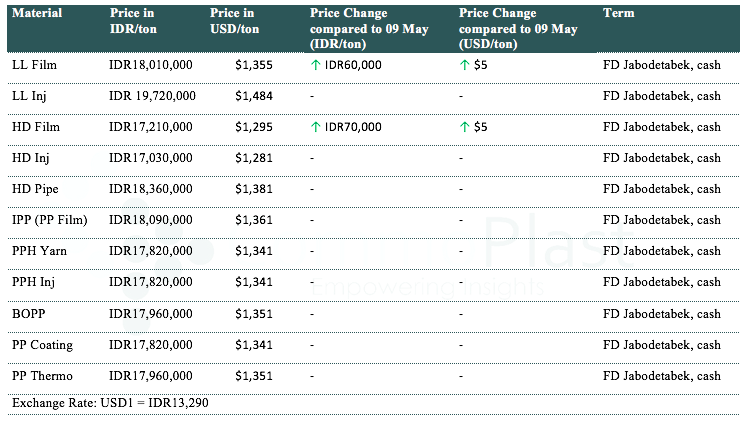Click green up arrow beside IDR60,000
Viewport: 749px width, 422px height.
[316, 65]
